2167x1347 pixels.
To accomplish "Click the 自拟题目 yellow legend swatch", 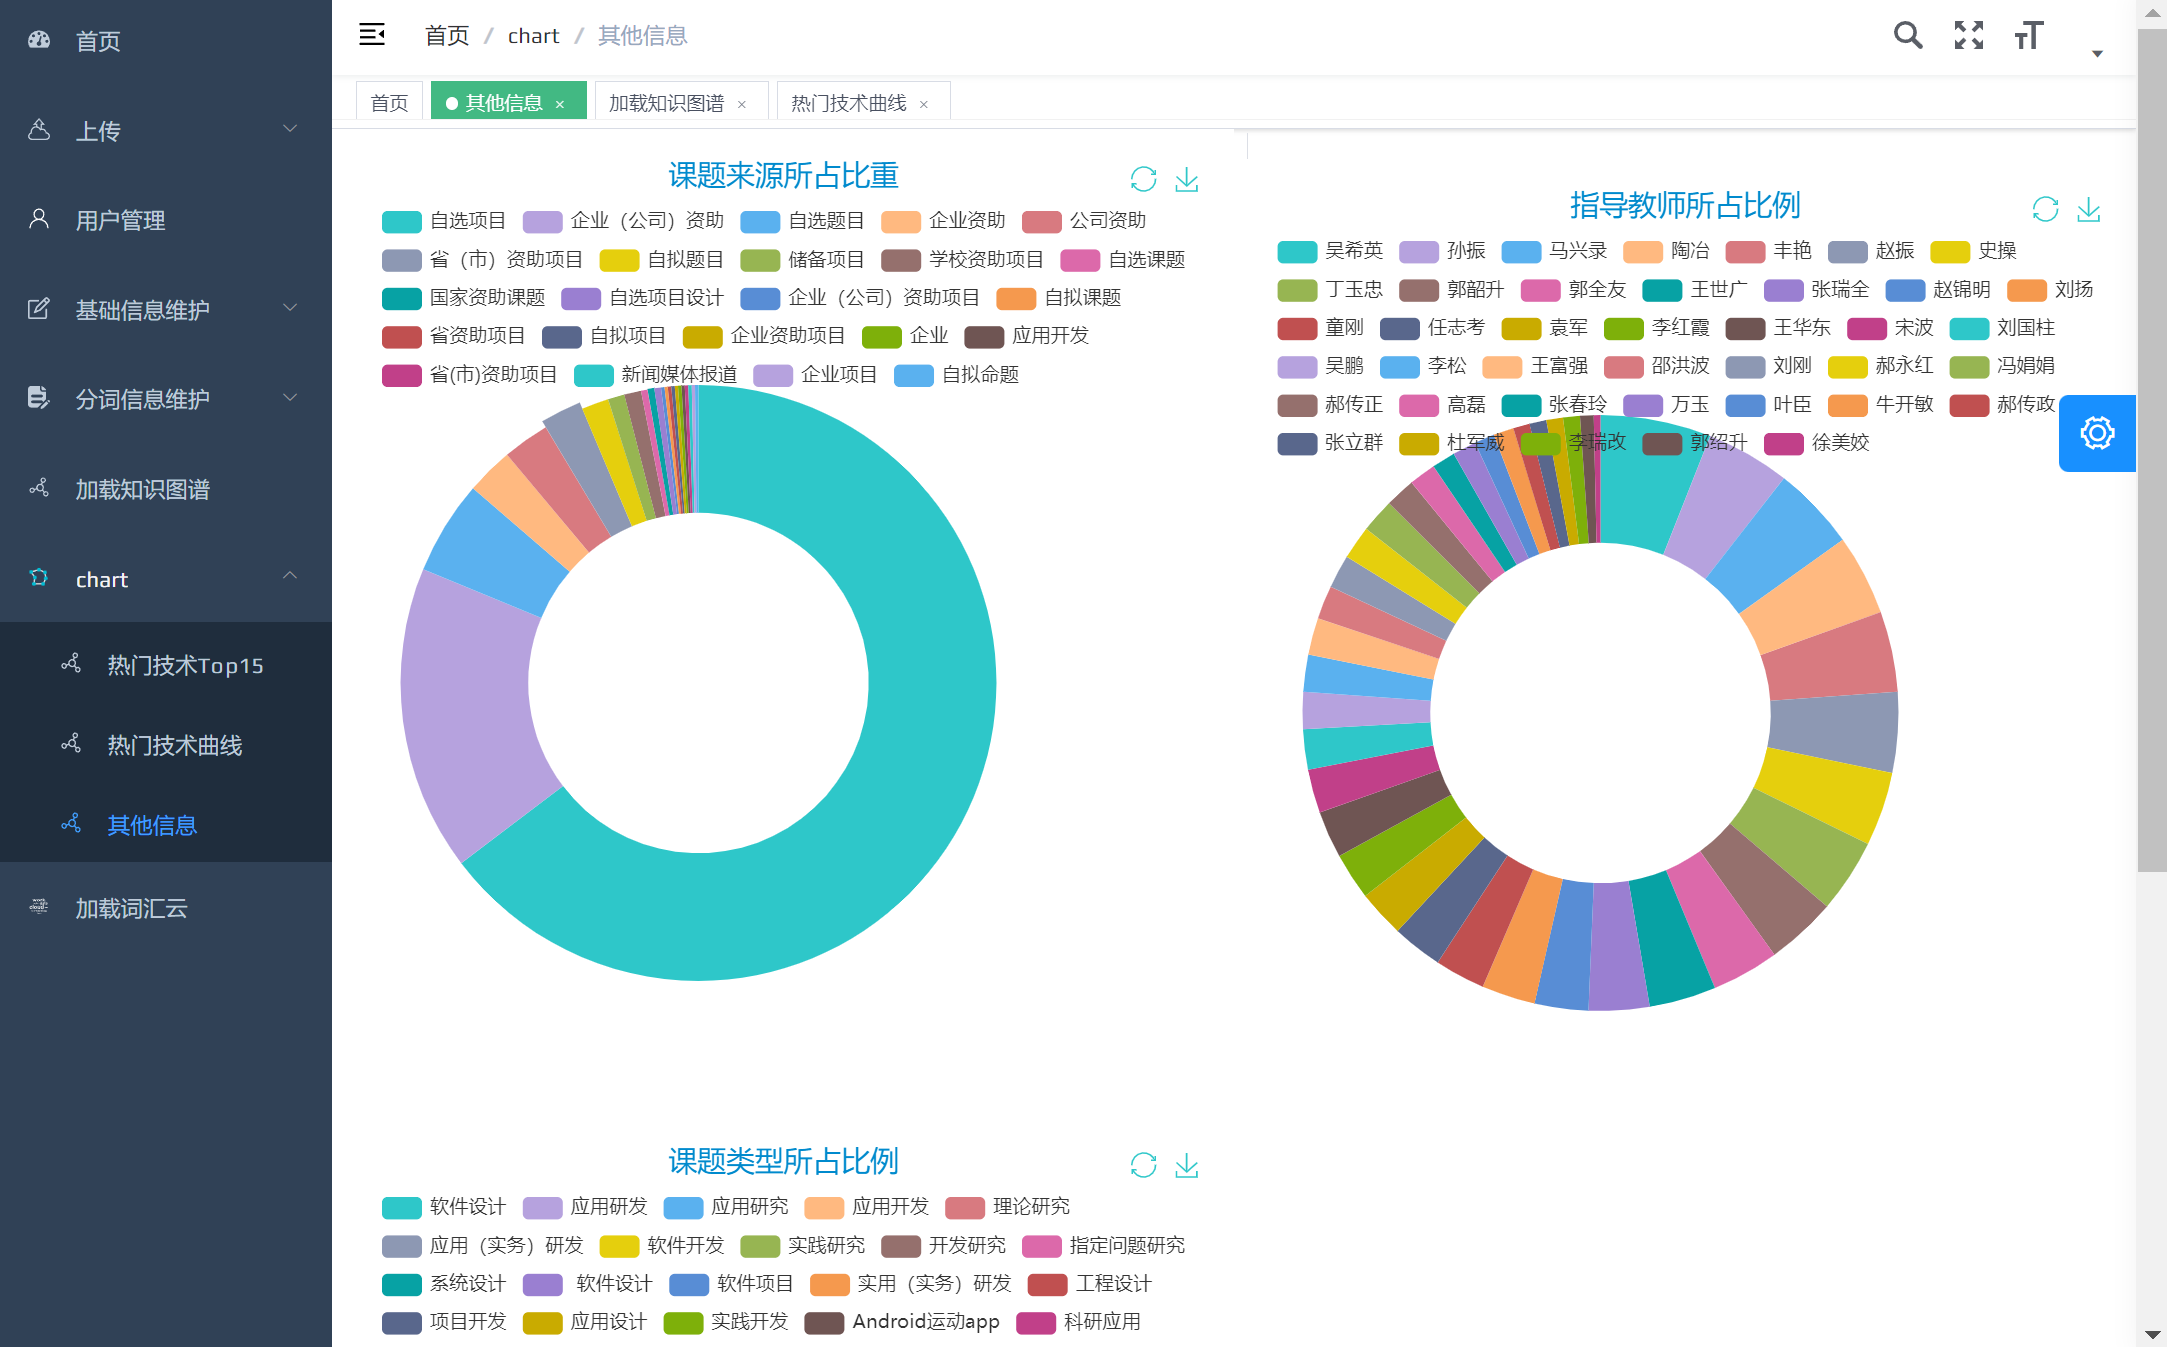I will [x=619, y=260].
